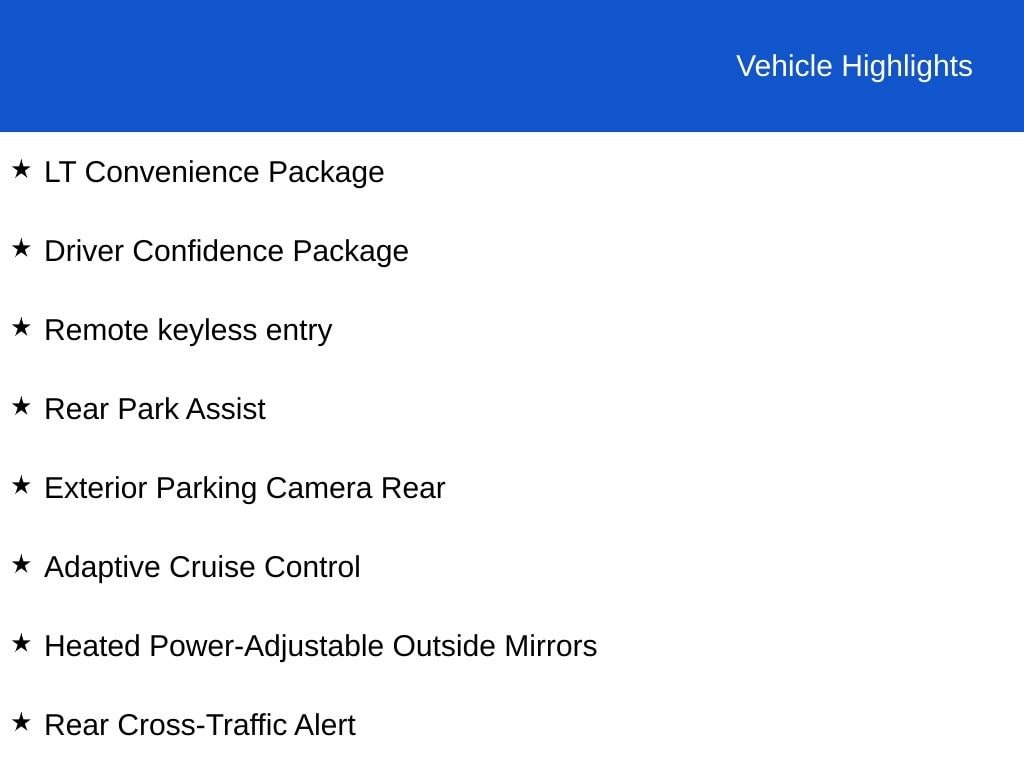Select Heated Power-Adjustable Outside Mirrors text
1024x768 pixels.
(320, 646)
